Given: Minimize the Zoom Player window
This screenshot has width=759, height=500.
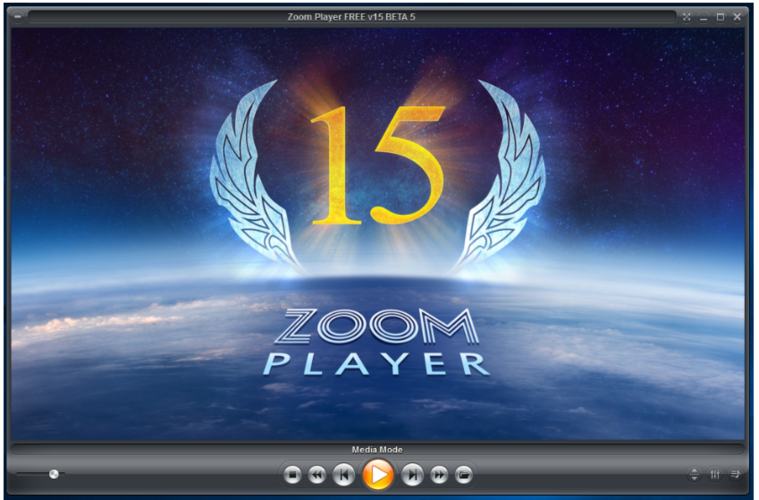Looking at the screenshot, I should (703, 17).
